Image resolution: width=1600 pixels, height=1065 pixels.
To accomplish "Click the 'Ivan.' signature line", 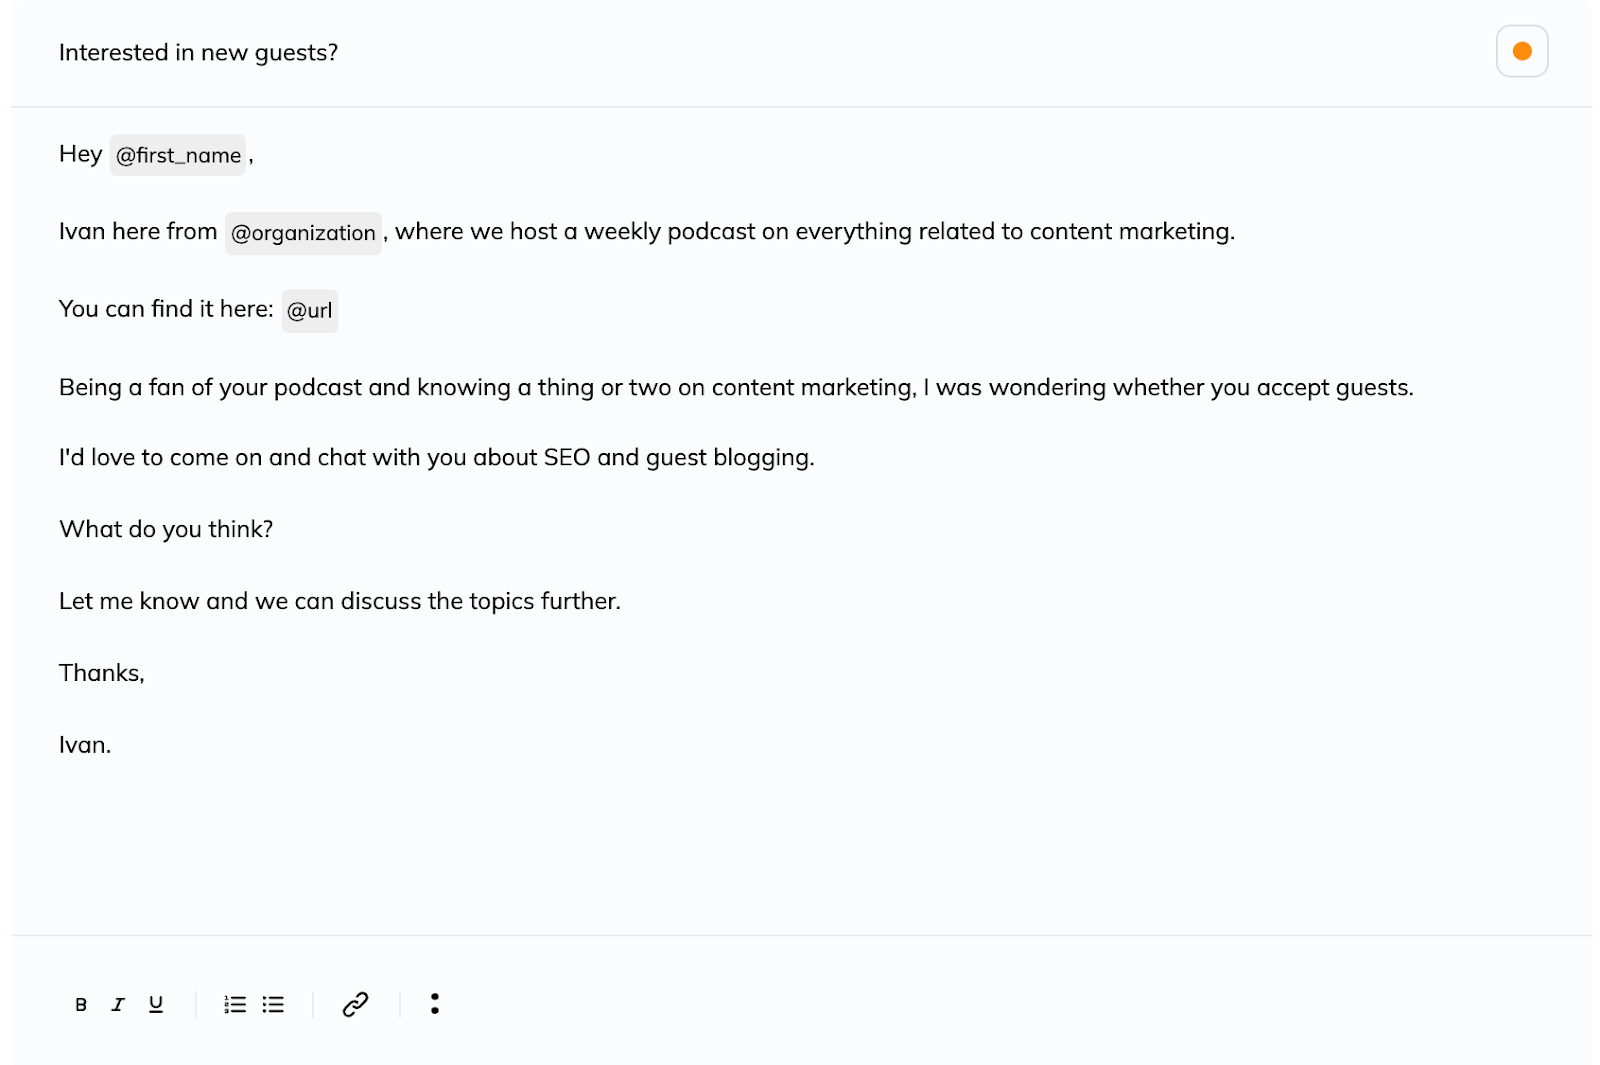I will (x=85, y=745).
